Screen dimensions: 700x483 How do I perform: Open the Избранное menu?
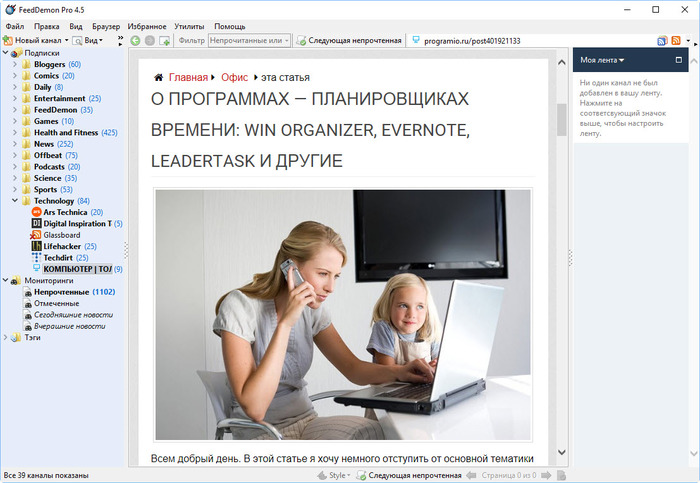point(147,26)
